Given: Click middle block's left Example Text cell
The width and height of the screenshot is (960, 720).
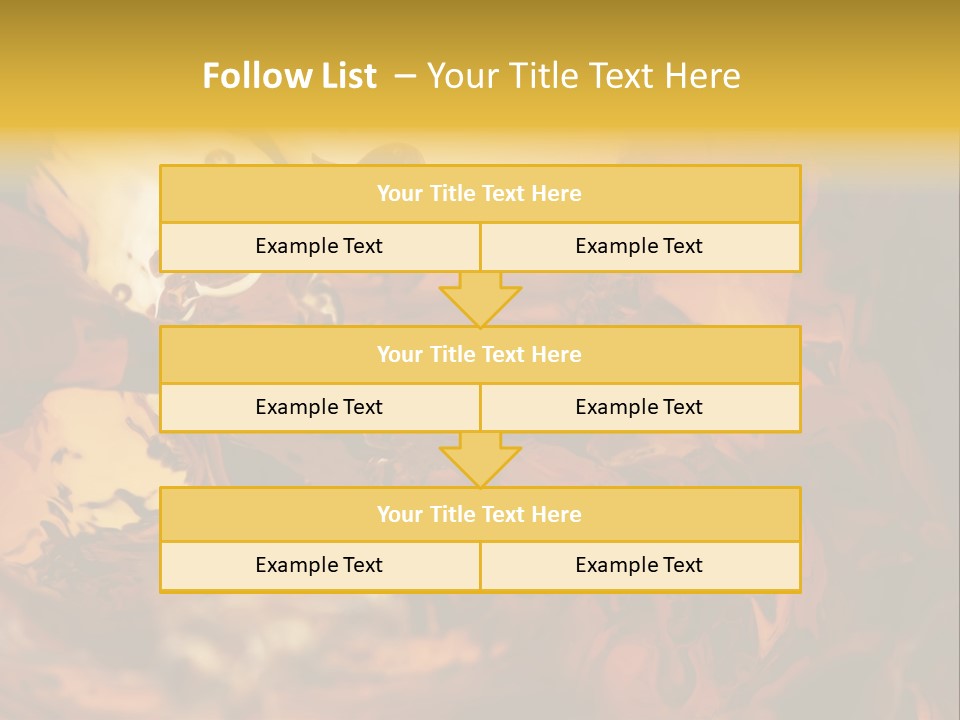Looking at the screenshot, I should tap(319, 408).
